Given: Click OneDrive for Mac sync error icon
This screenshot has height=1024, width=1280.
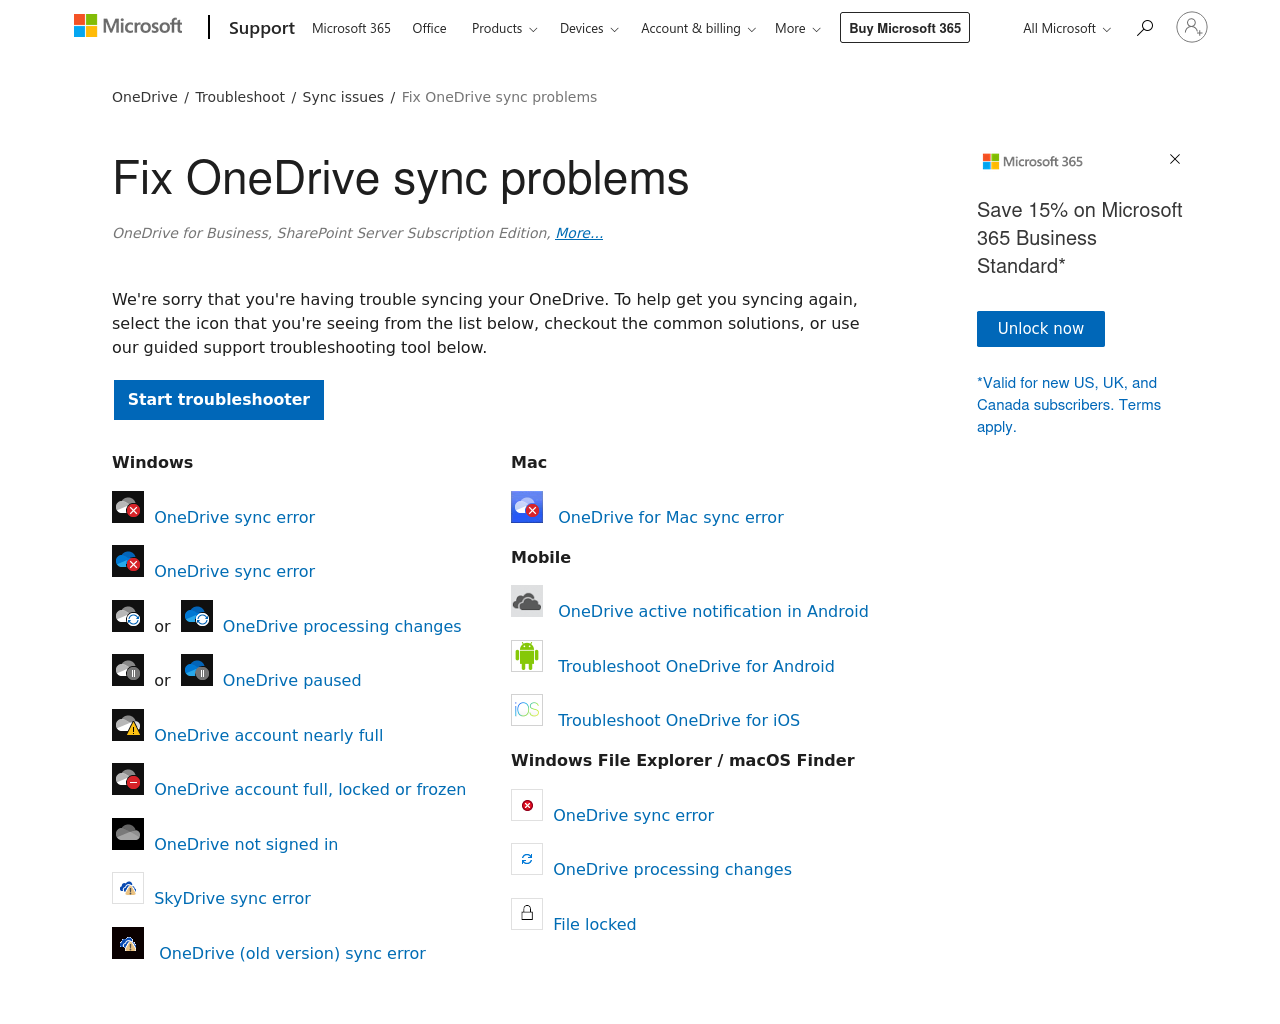Looking at the screenshot, I should 527,507.
